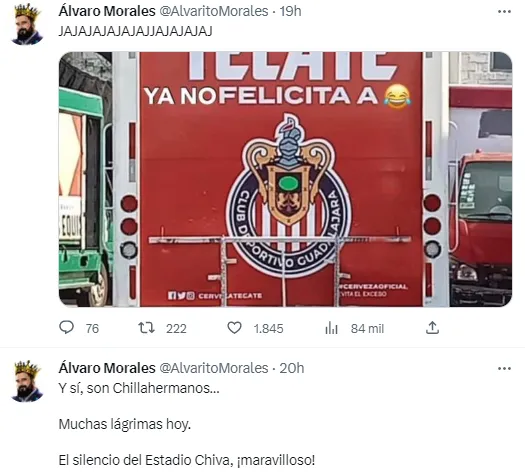
Task: Open the Álvaro Morales name on the first tweet
Action: pos(107,11)
